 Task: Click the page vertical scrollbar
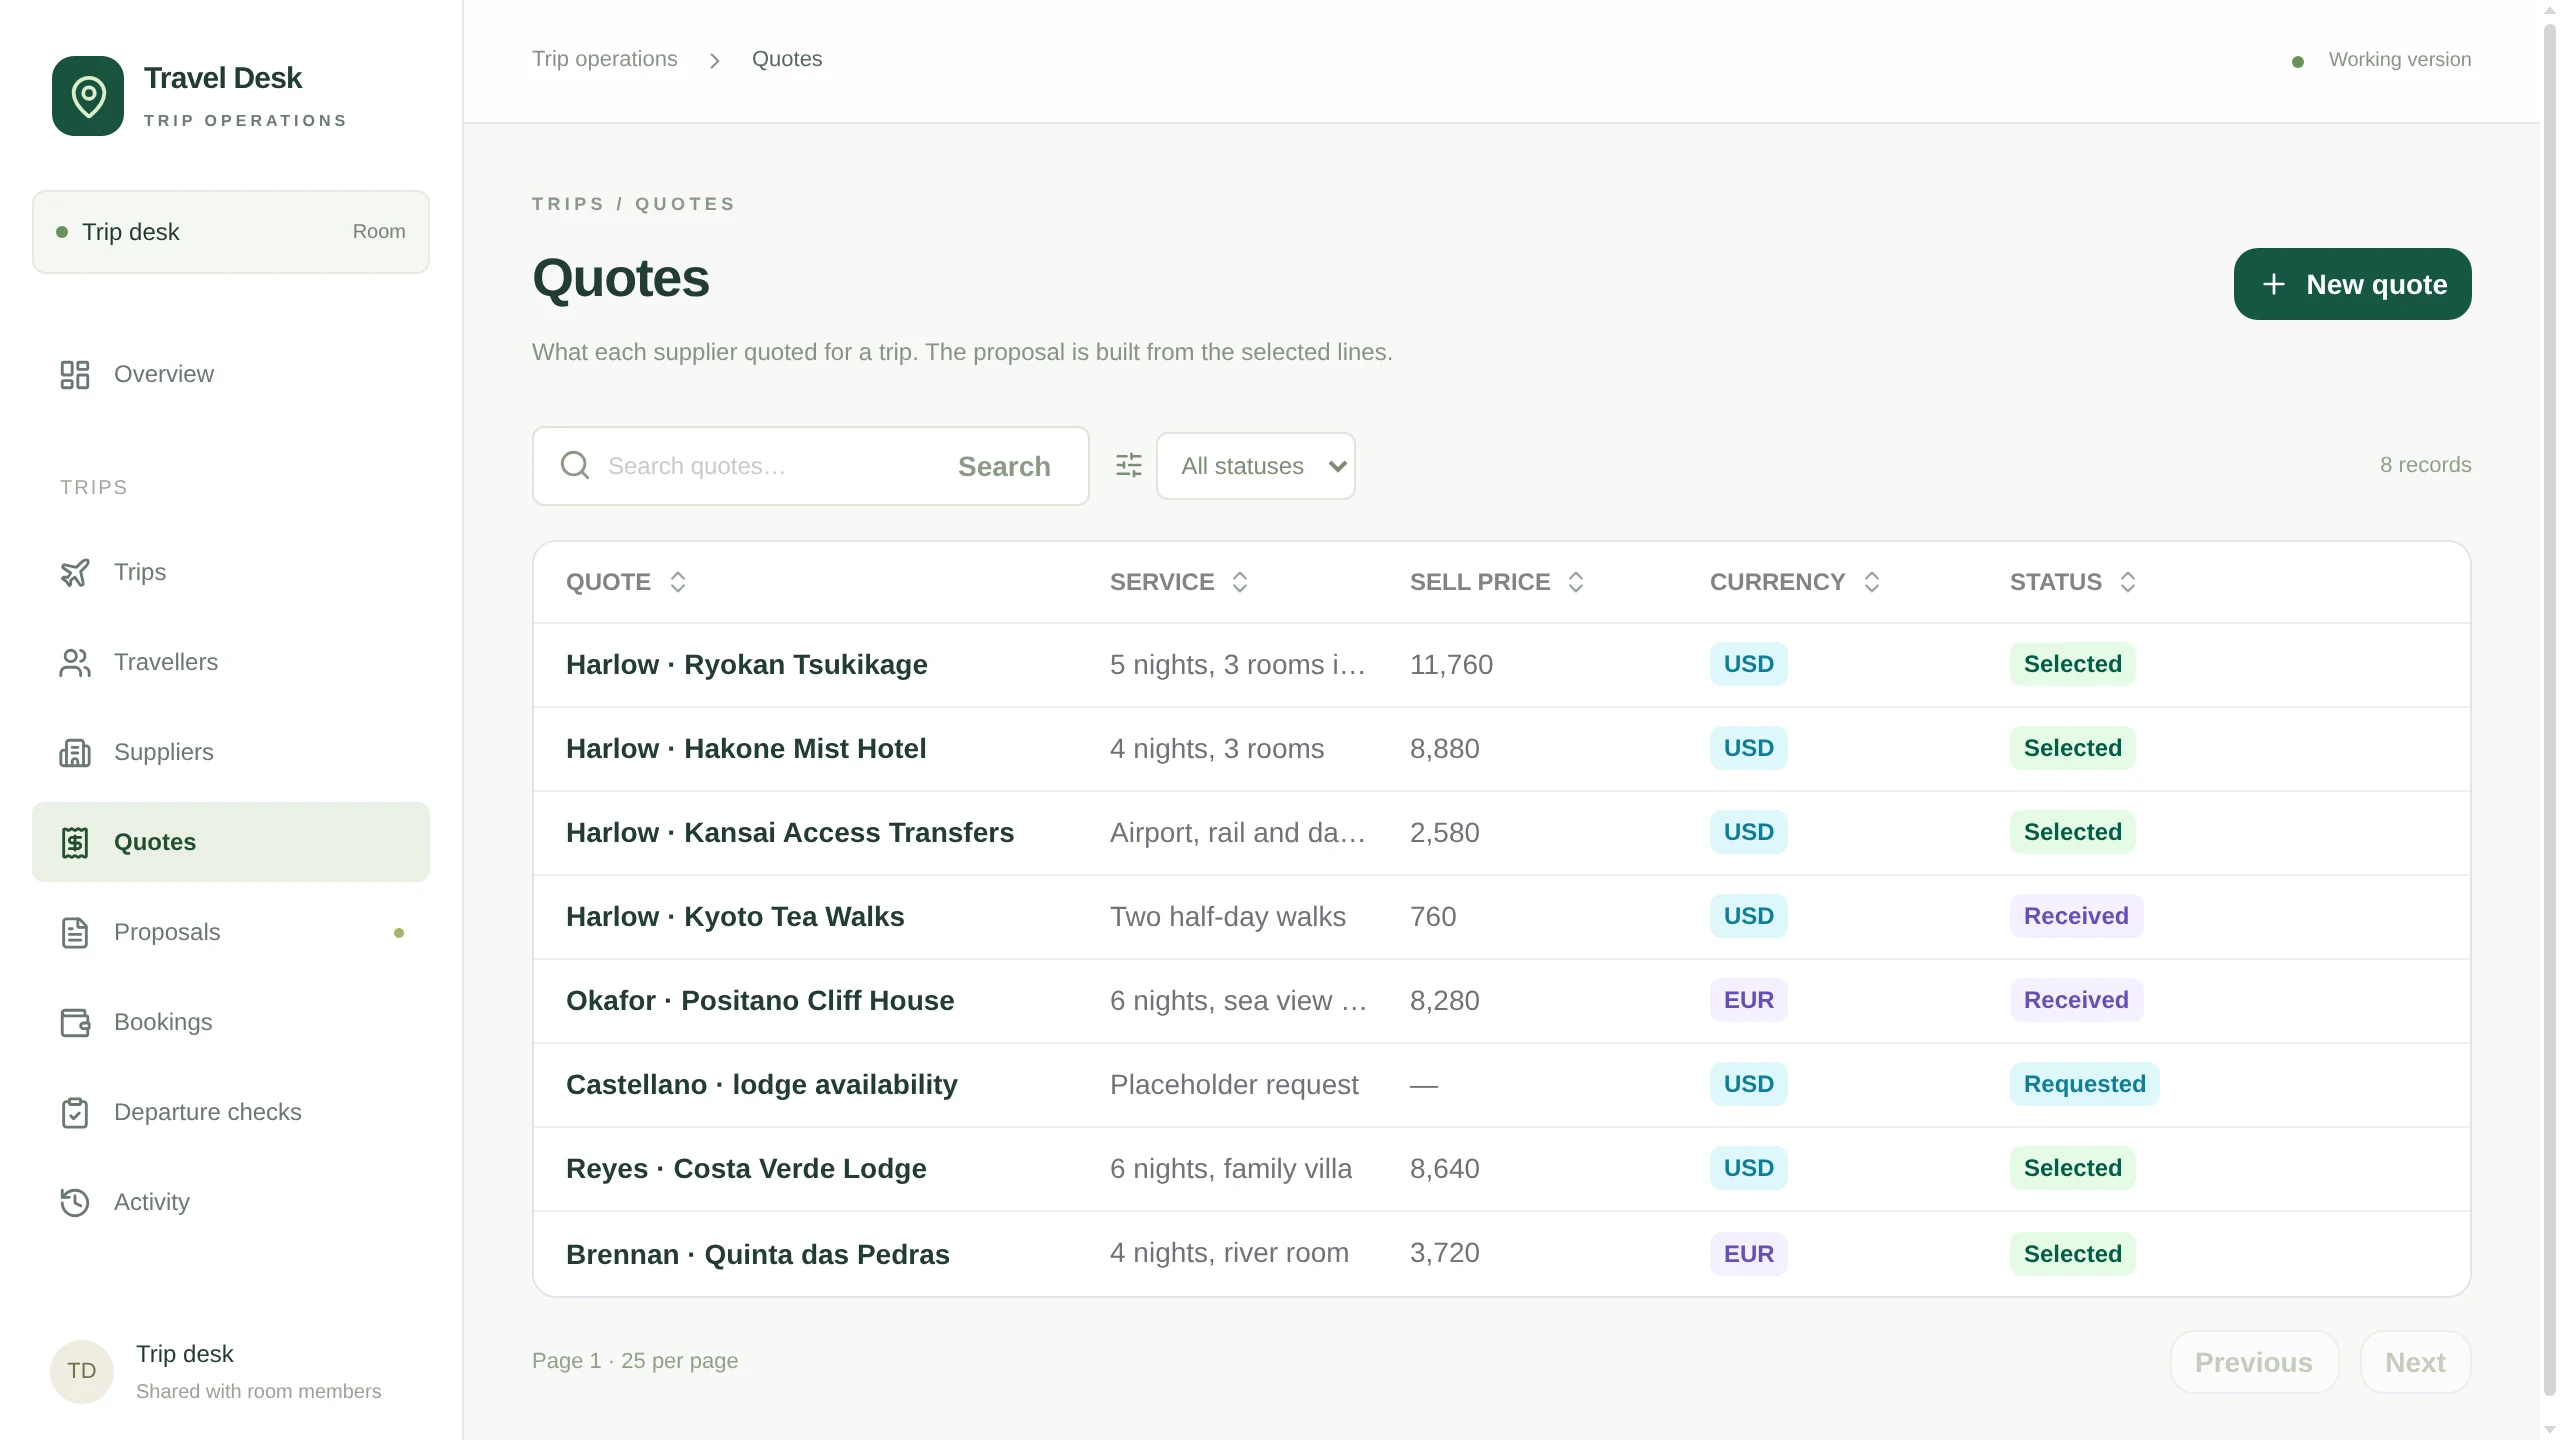point(2550,710)
